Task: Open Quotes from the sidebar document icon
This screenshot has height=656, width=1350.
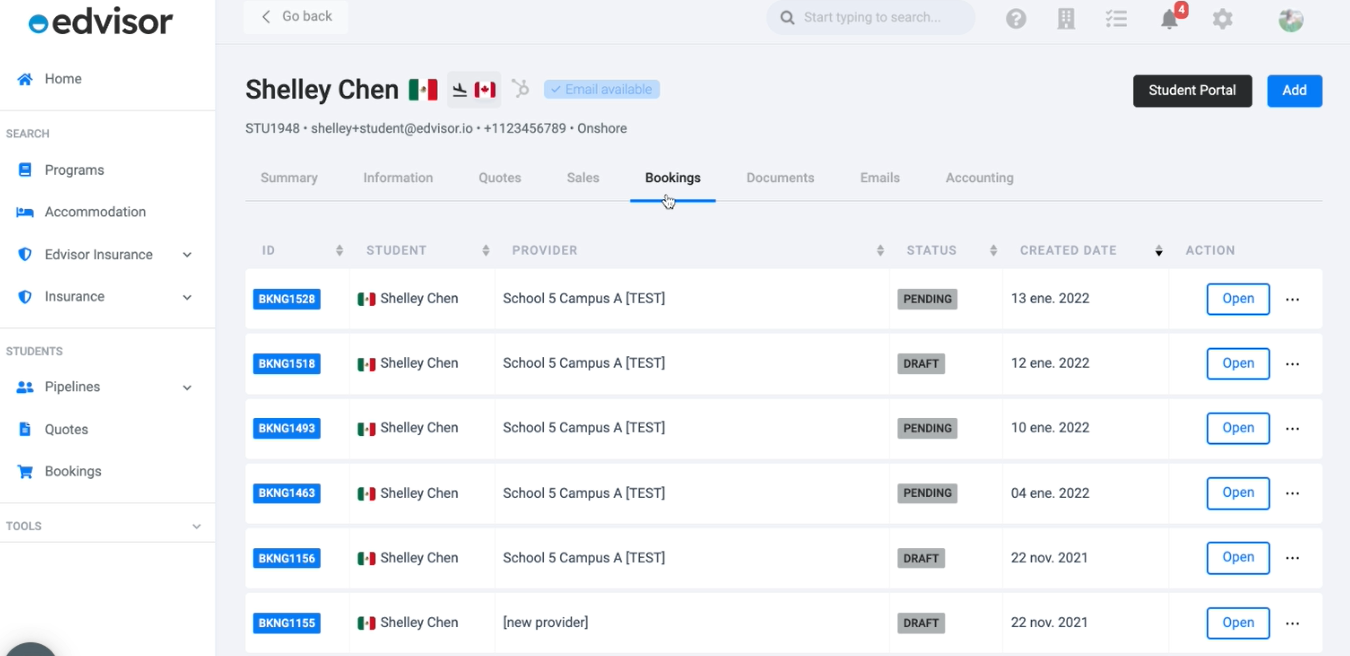Action: [25, 429]
